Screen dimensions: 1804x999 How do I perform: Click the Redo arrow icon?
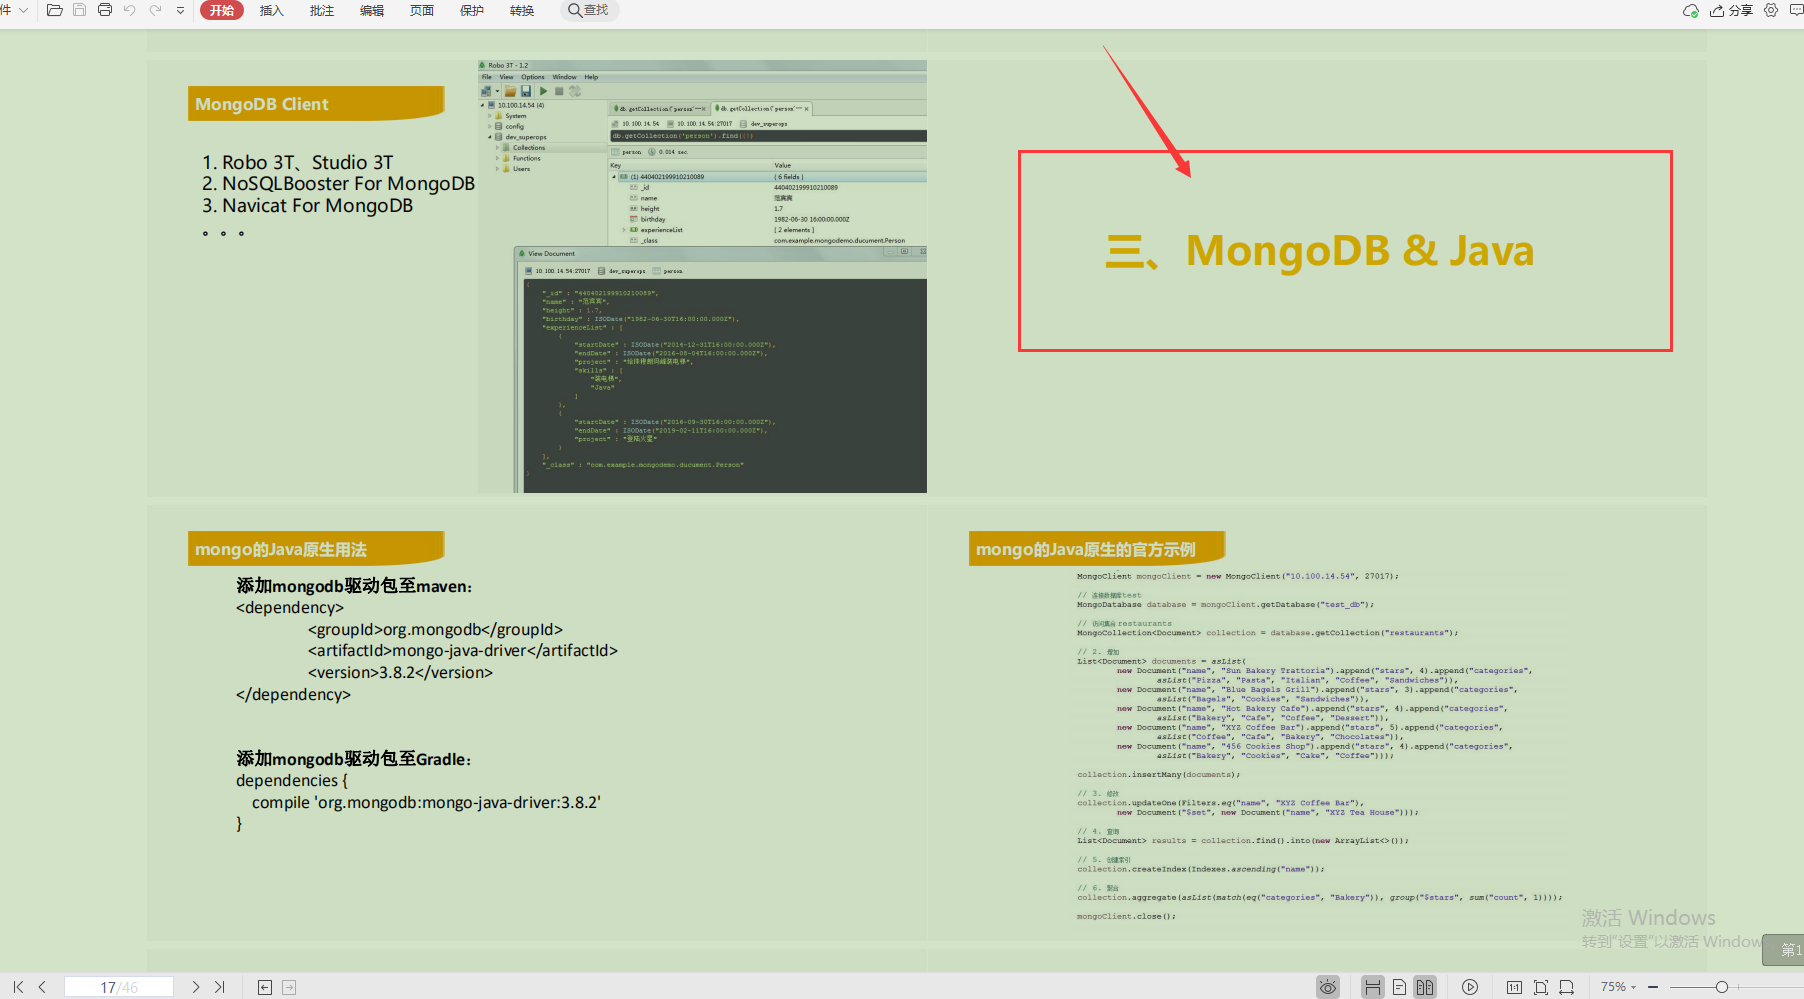pyautogui.click(x=155, y=10)
